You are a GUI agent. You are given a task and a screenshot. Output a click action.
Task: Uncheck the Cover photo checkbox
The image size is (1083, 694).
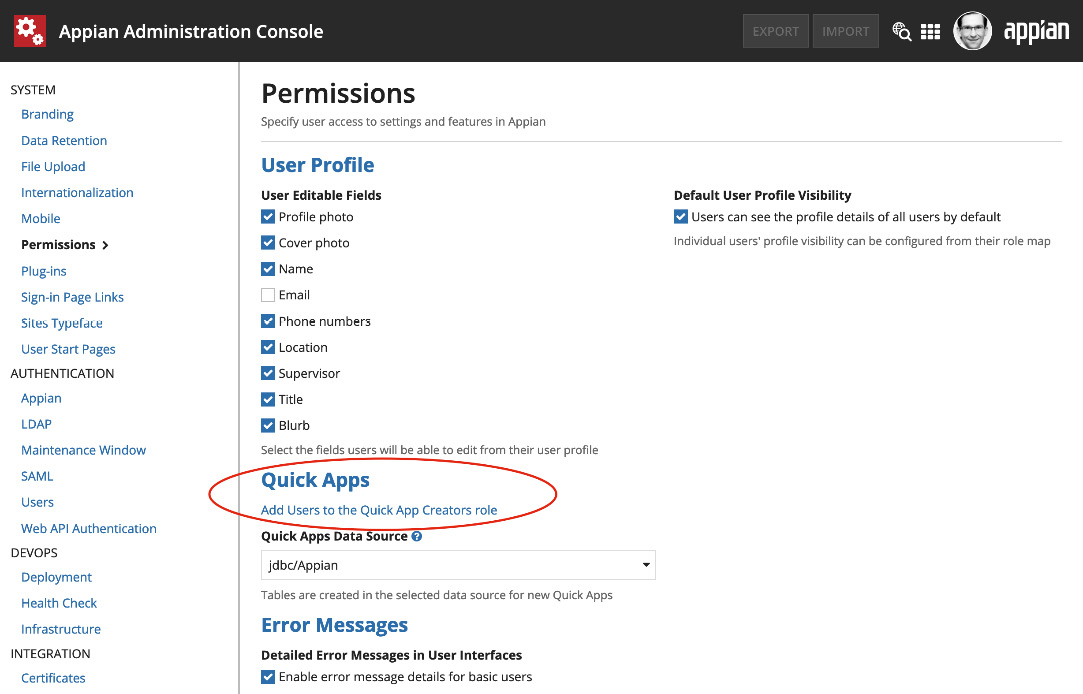pos(268,243)
